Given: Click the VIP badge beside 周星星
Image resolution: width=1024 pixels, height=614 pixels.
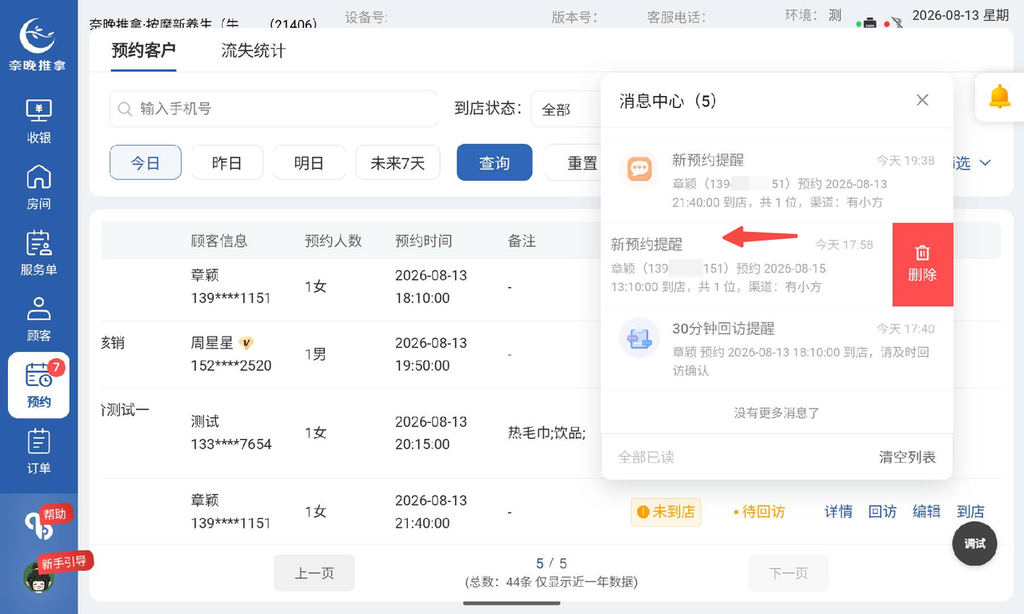Looking at the screenshot, I should pyautogui.click(x=246, y=343).
